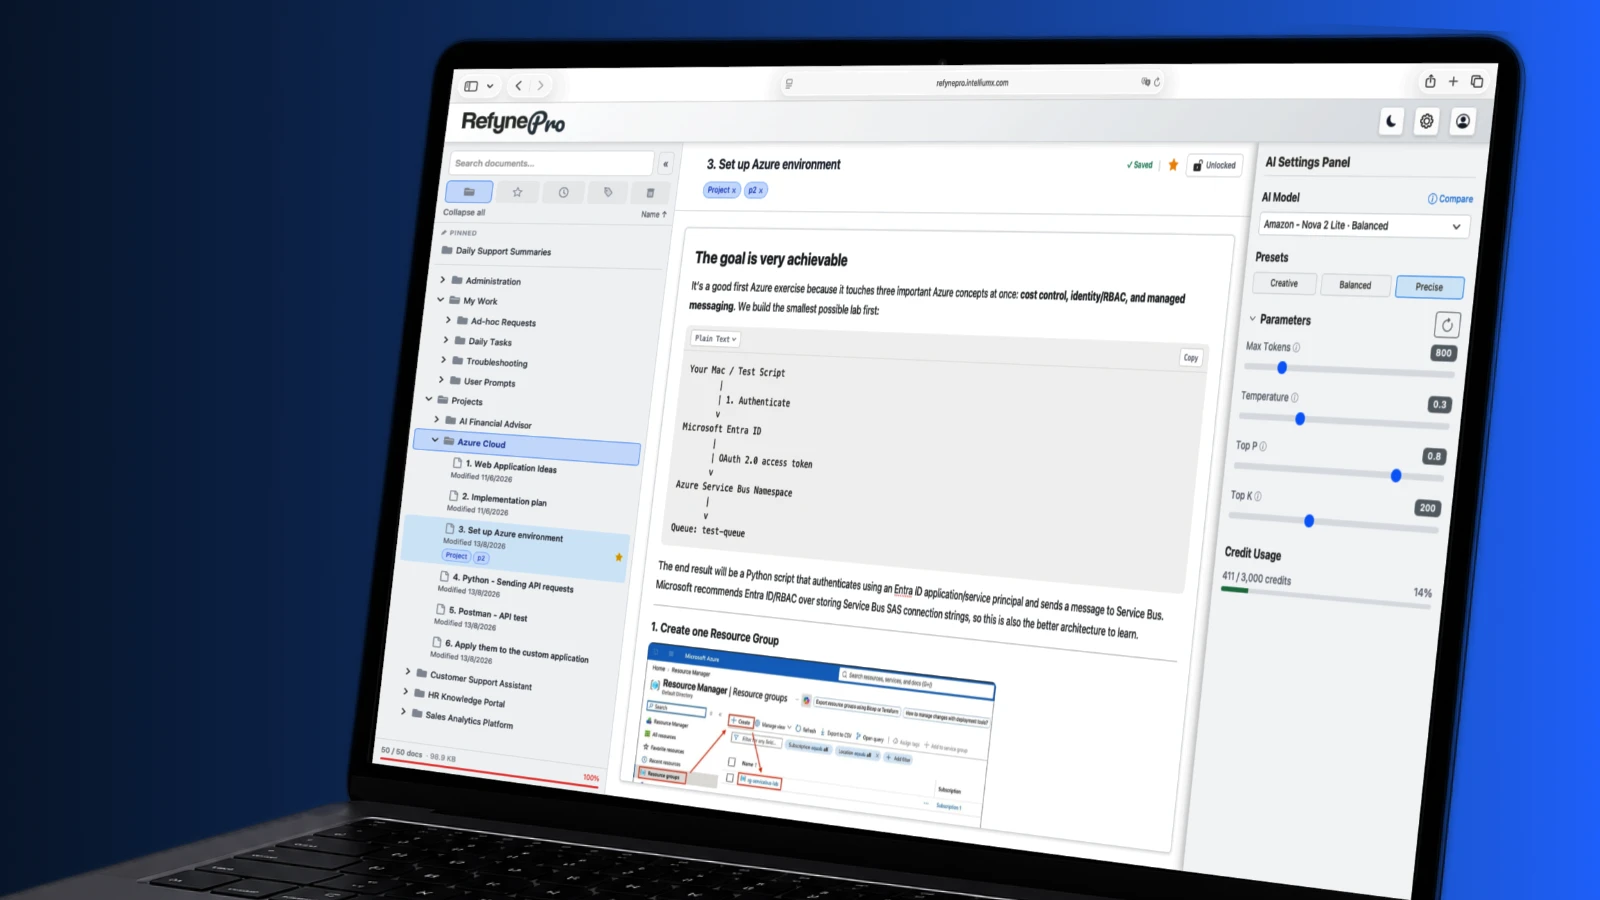Select the Creative preset

pos(1284,284)
